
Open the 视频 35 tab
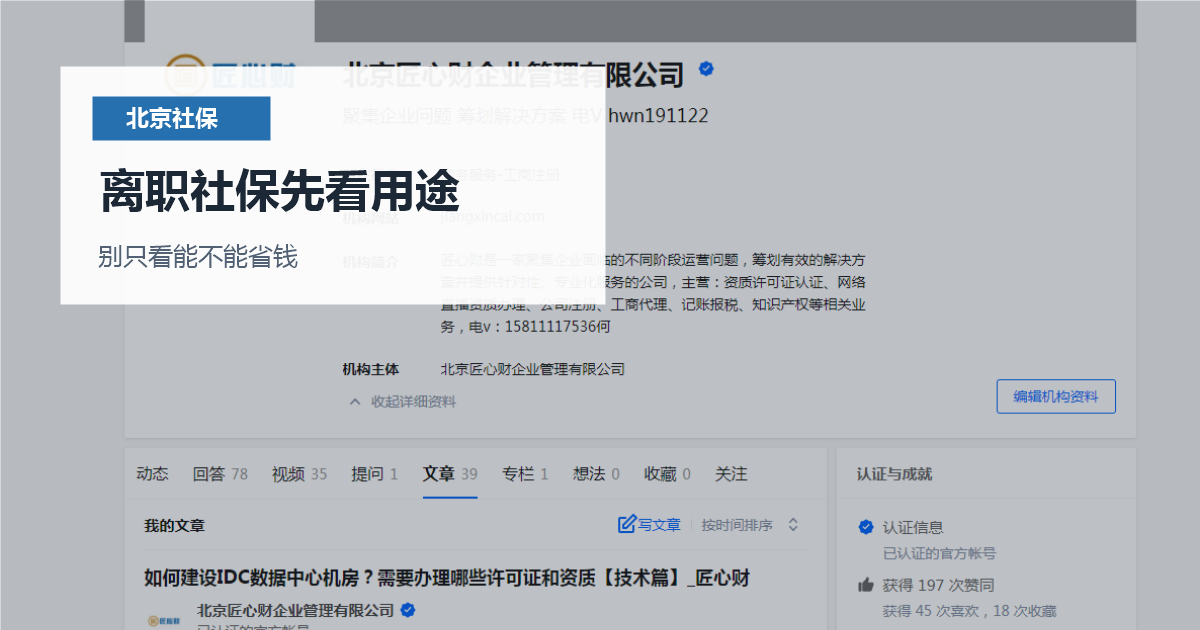coord(299,474)
